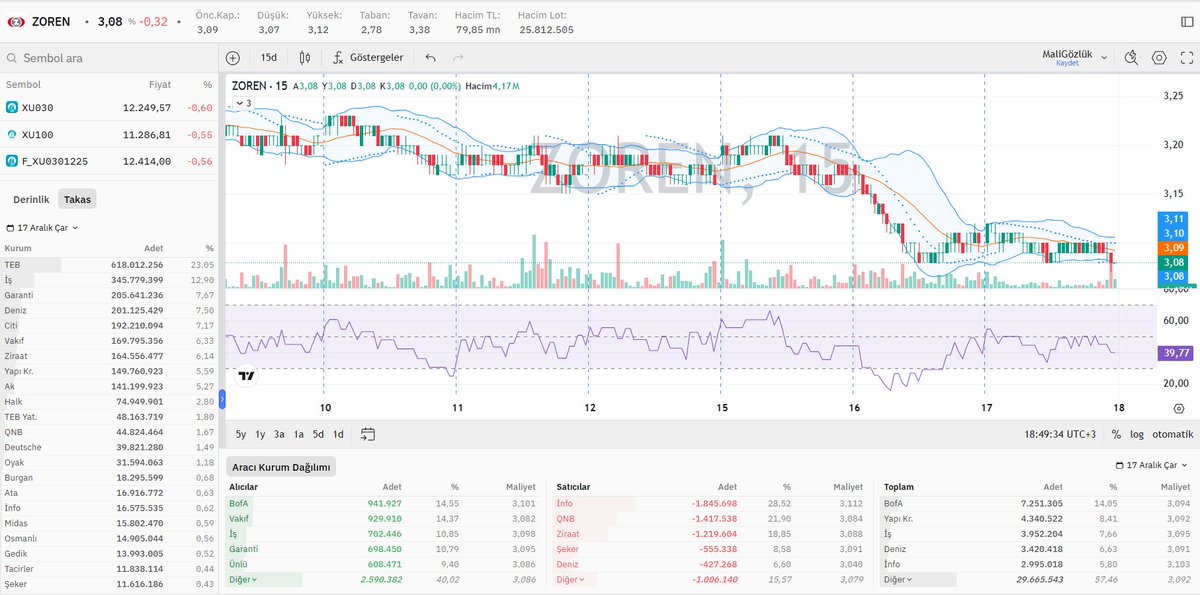Click the ZOREN stock logo icon
The height and width of the screenshot is (595, 1200).
[16, 21]
